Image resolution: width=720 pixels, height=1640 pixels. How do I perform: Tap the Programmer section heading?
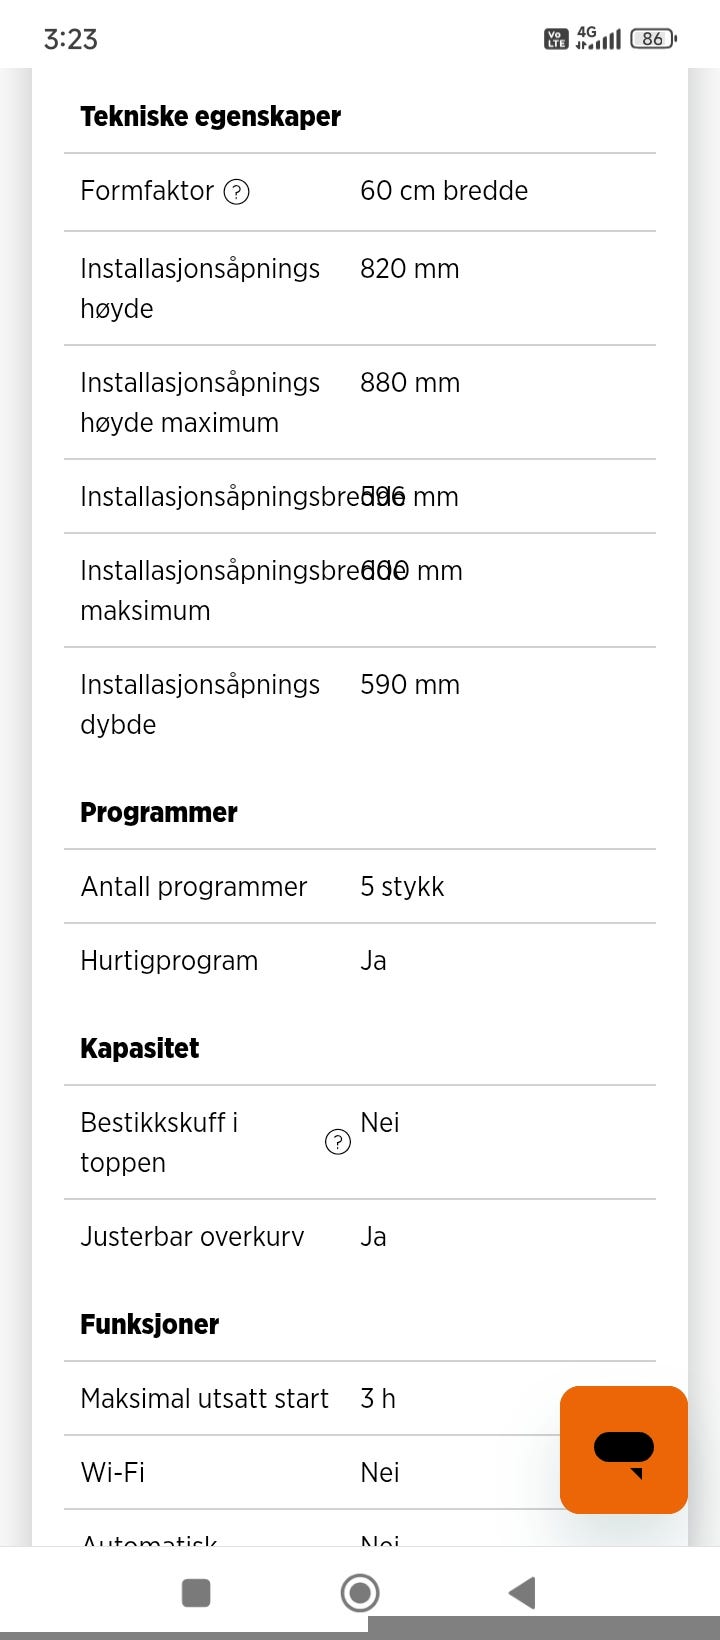pyautogui.click(x=159, y=813)
